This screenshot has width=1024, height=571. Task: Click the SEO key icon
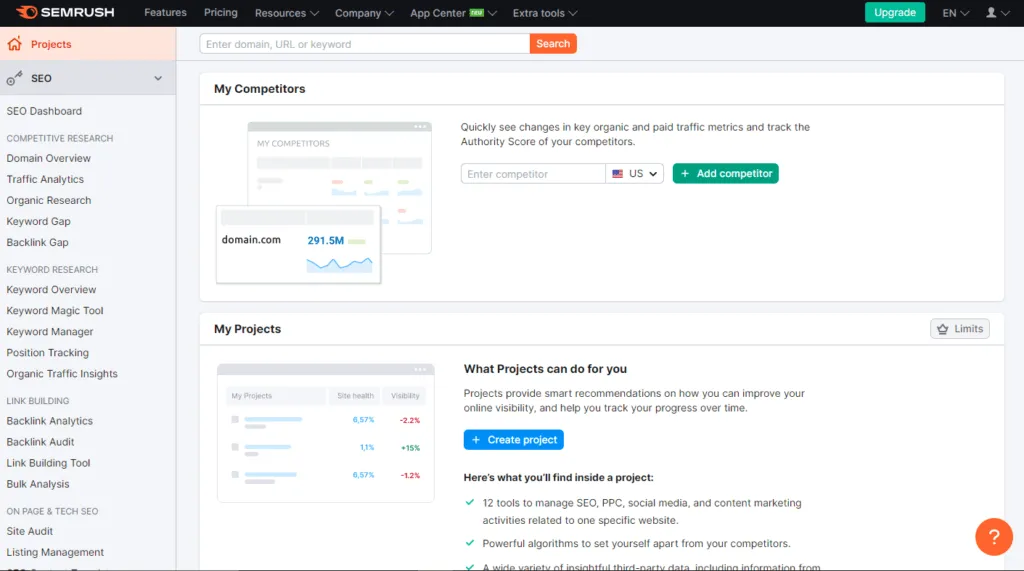coord(14,78)
